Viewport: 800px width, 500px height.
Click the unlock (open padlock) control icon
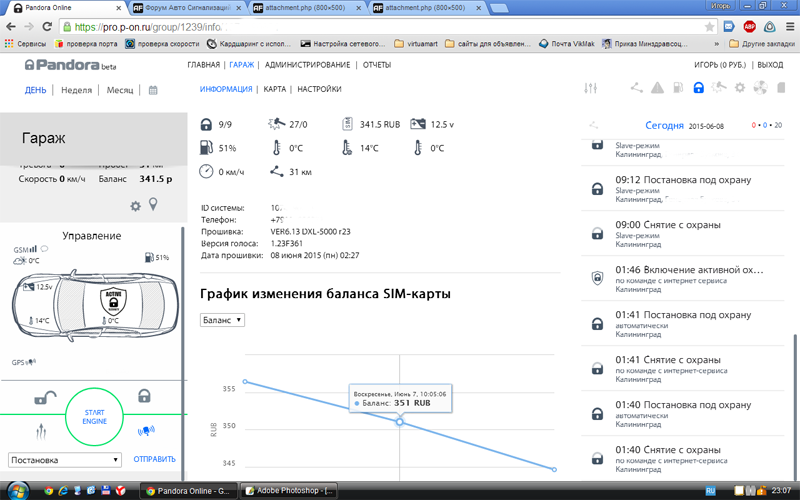[x=45, y=397]
